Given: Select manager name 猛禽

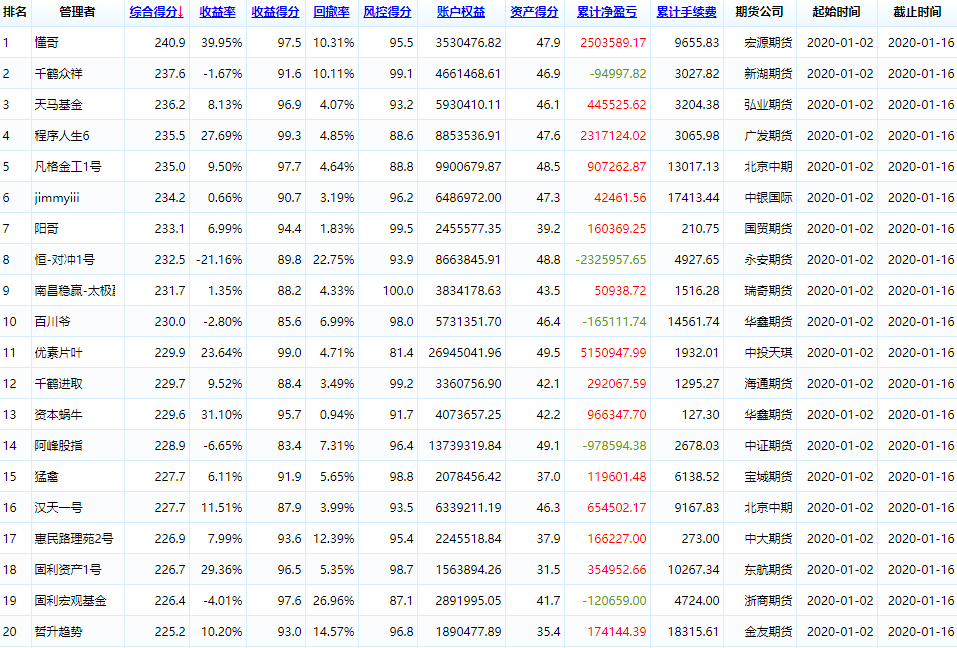Looking at the screenshot, I should pyautogui.click(x=46, y=477).
